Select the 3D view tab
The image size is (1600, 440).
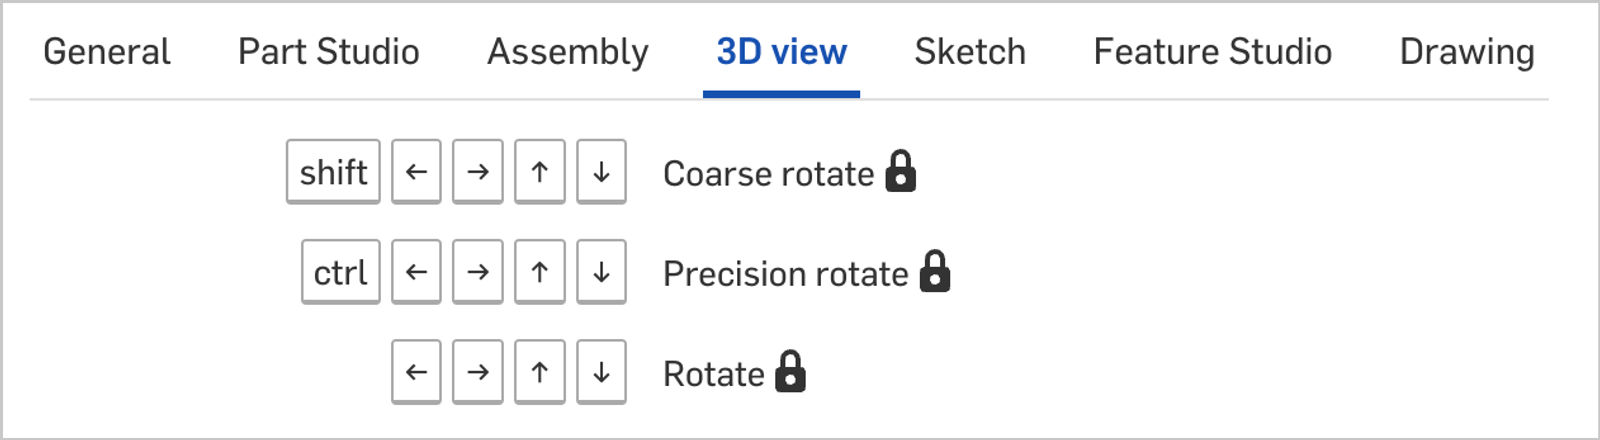click(782, 52)
